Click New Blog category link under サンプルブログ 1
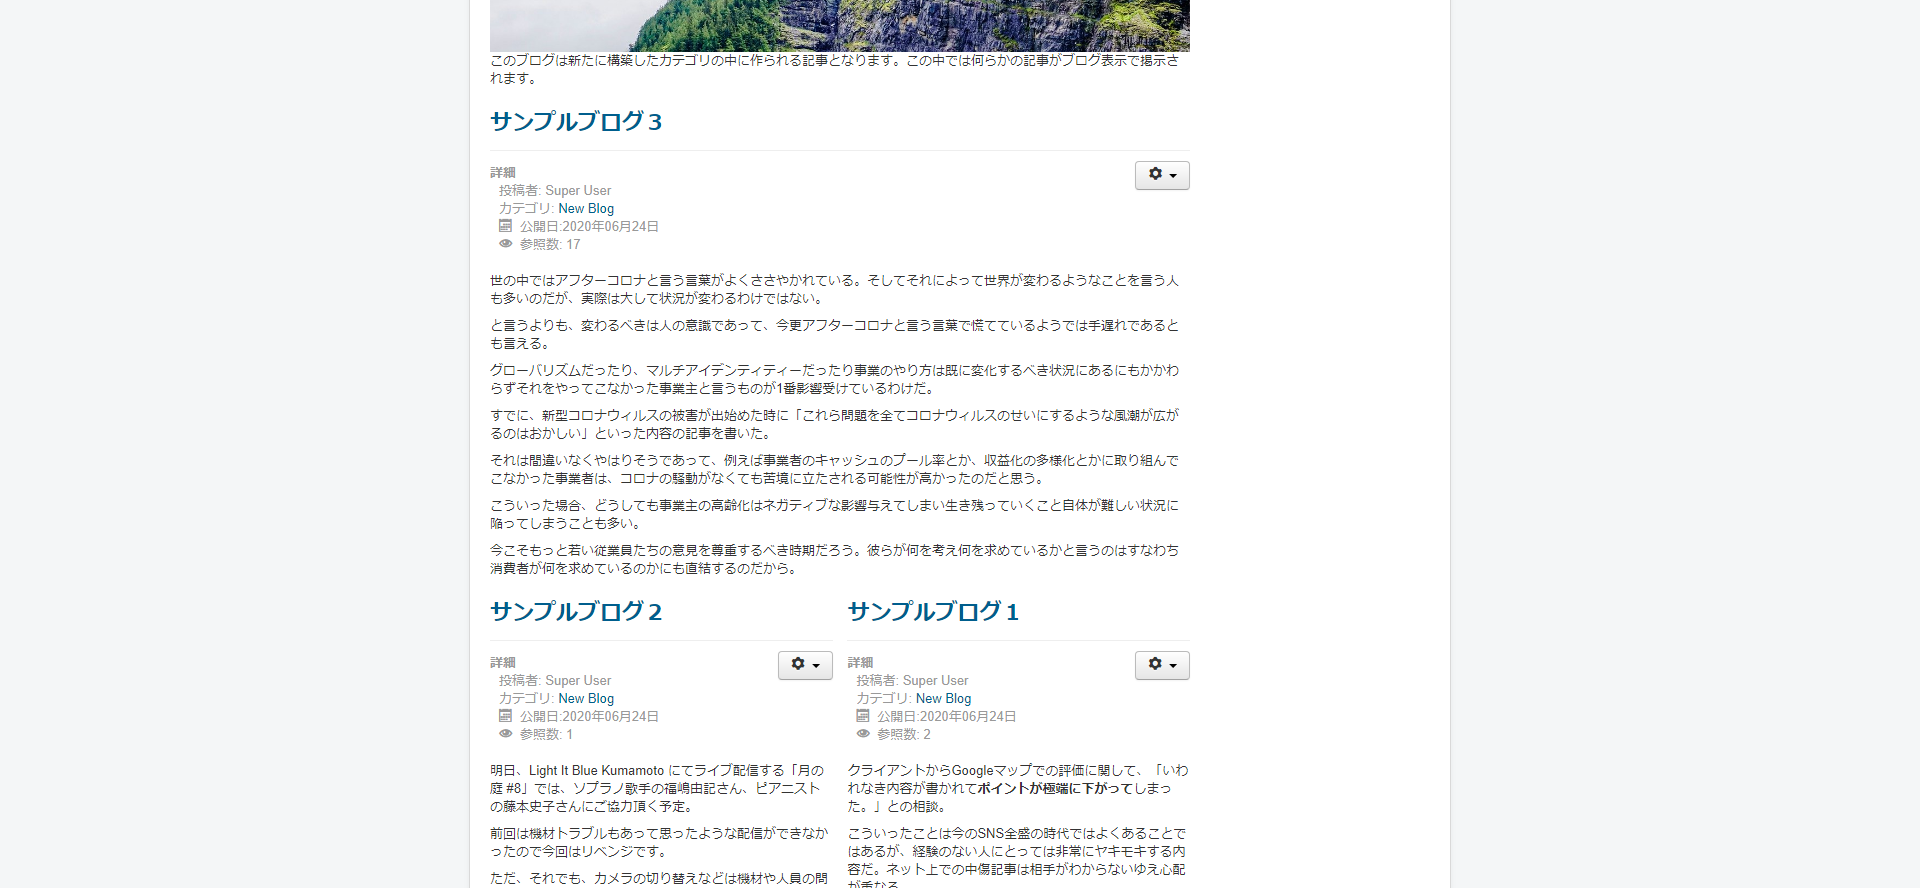This screenshot has width=1920, height=888. click(943, 699)
